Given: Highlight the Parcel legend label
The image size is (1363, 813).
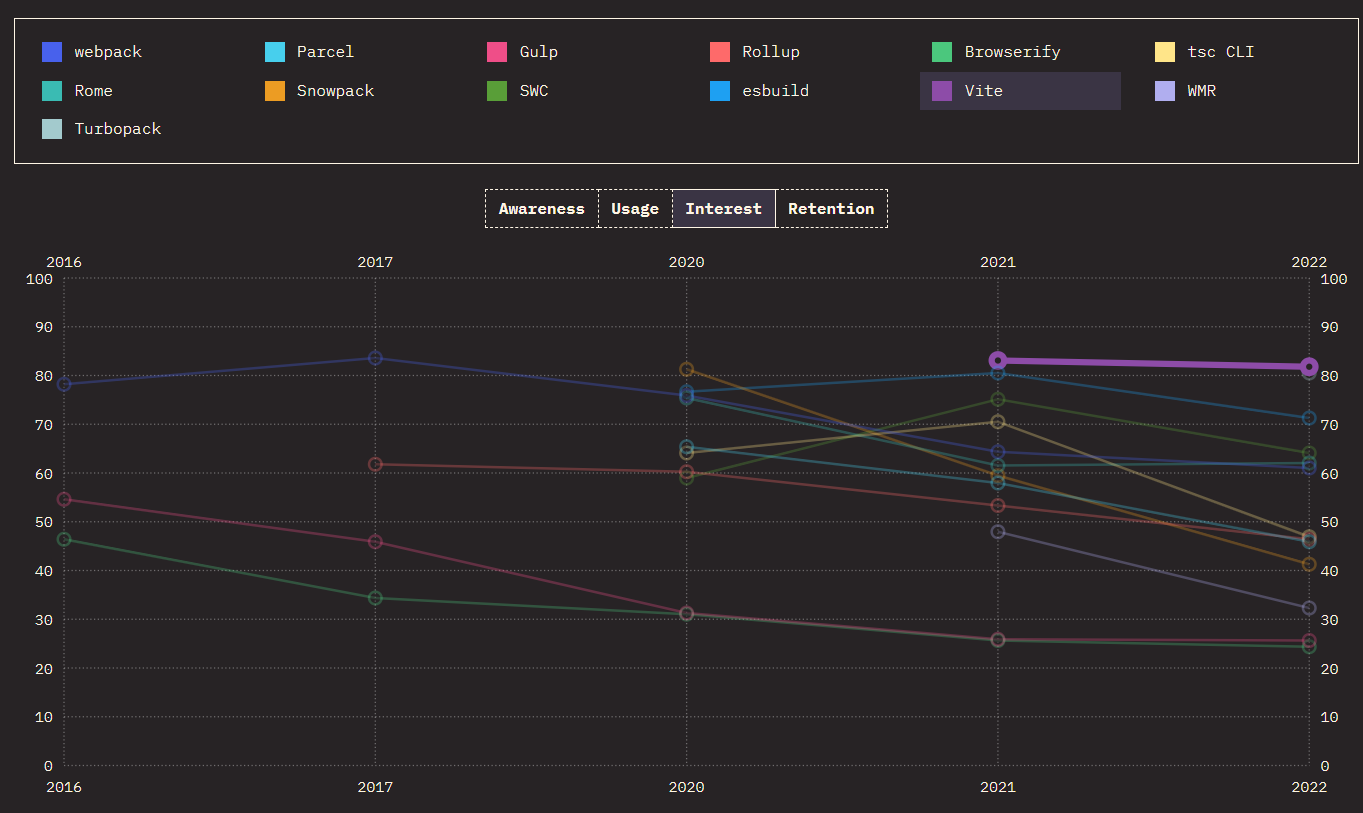Looking at the screenshot, I should coord(325,52).
